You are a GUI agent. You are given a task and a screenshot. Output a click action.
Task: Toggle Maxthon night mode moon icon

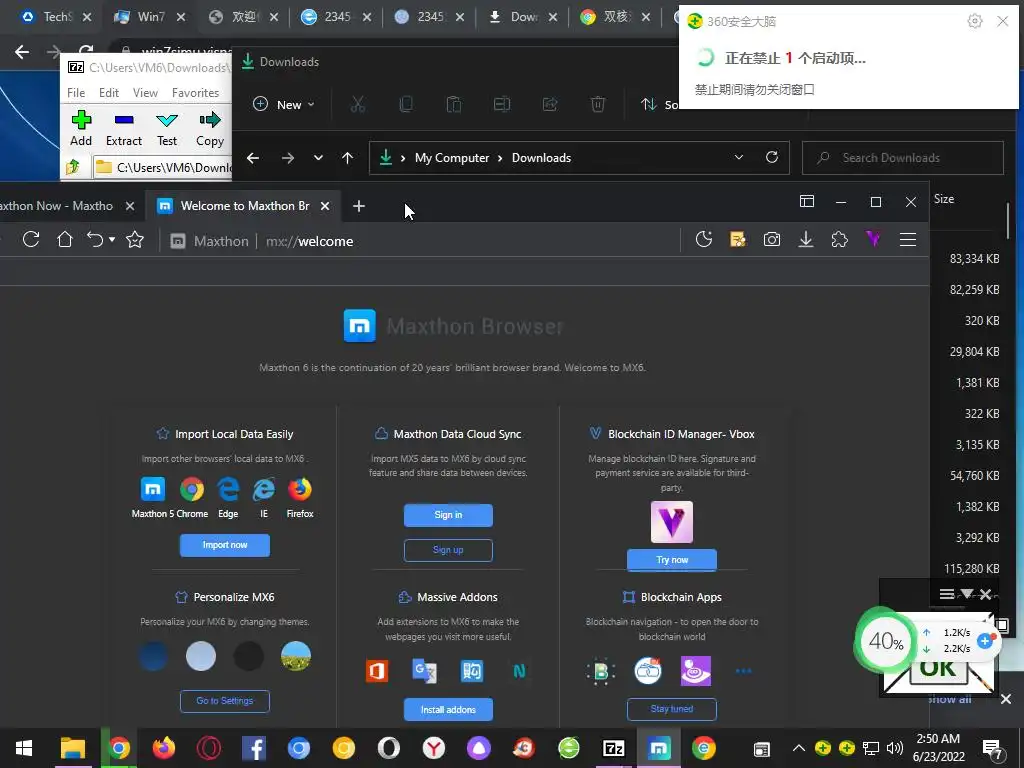tap(704, 240)
